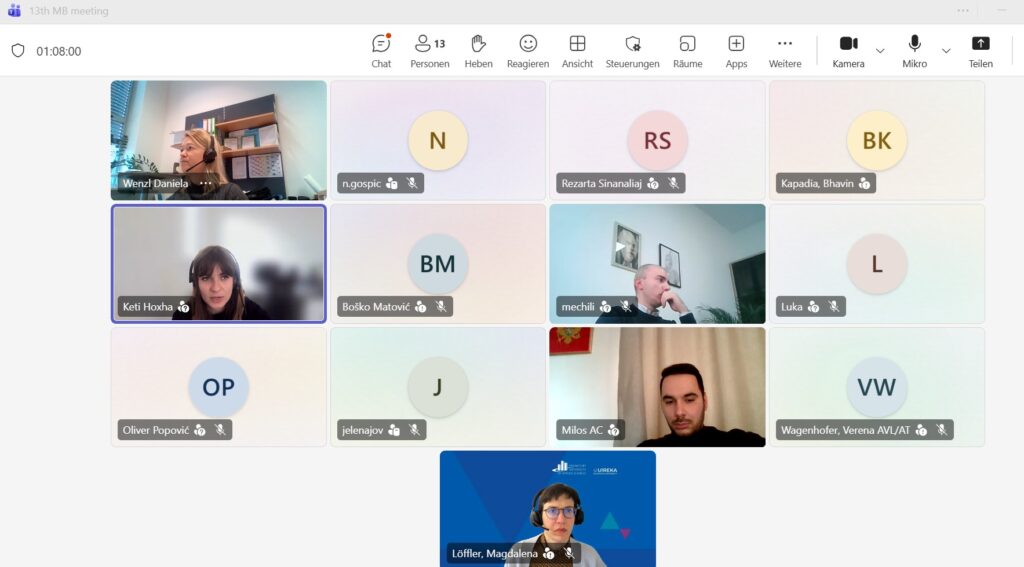Expand the Kamera options dropdown arrow
The width and height of the screenshot is (1024, 567).
click(x=880, y=51)
